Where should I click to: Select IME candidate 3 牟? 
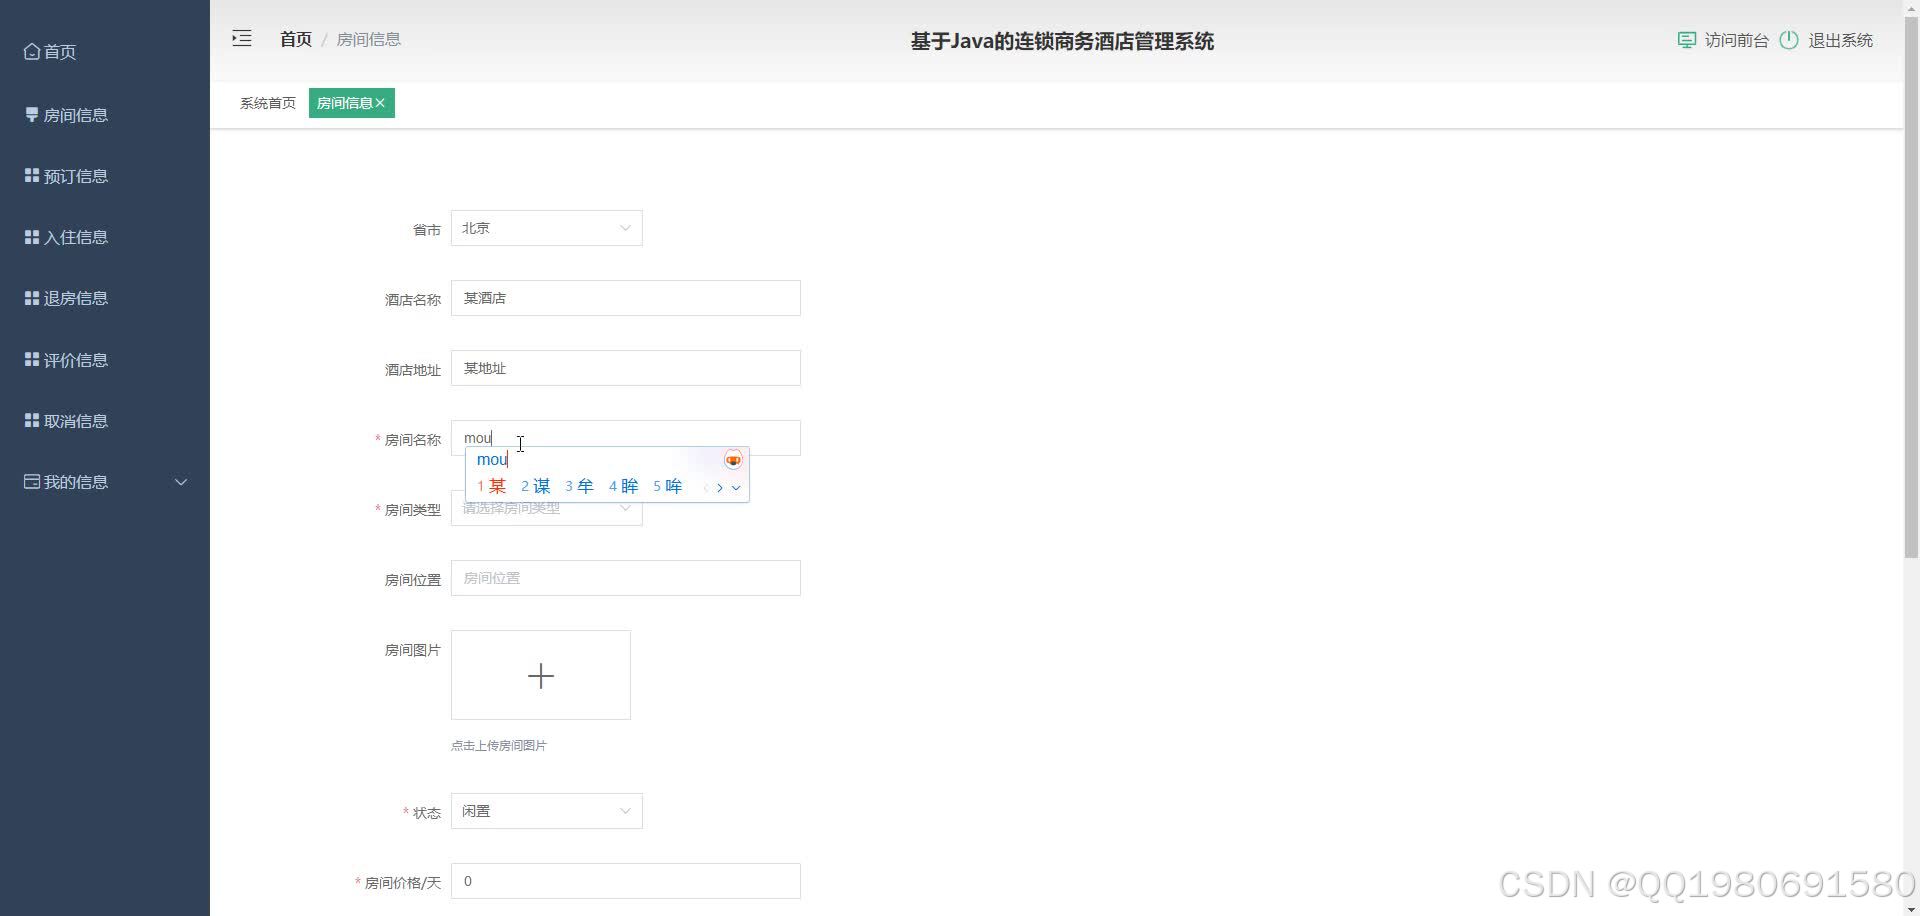tap(580, 486)
